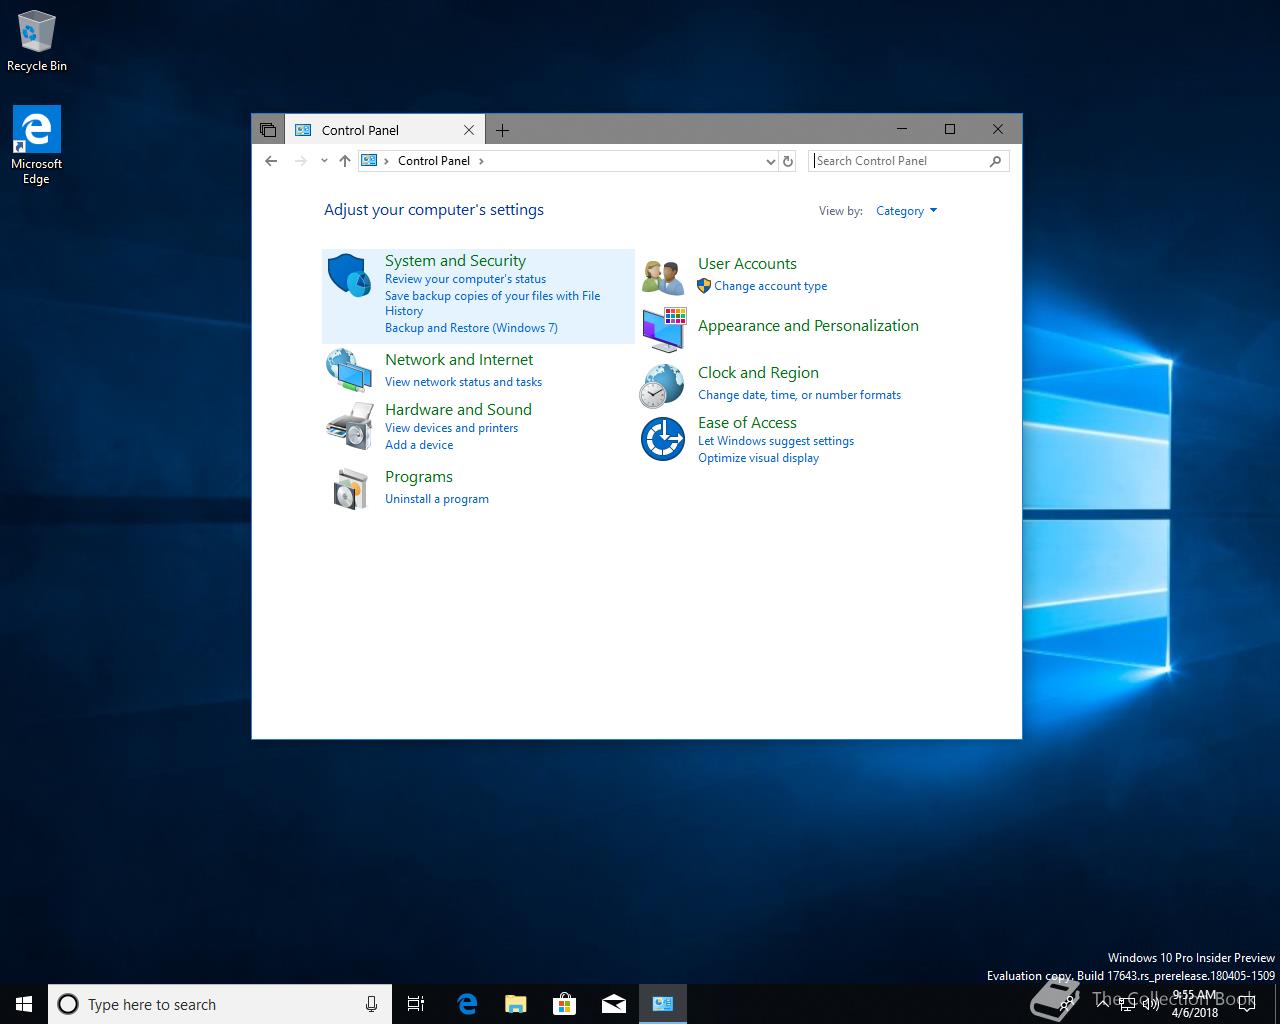This screenshot has width=1280, height=1024.
Task: Open the tab sets overview icon
Action: (x=268, y=130)
